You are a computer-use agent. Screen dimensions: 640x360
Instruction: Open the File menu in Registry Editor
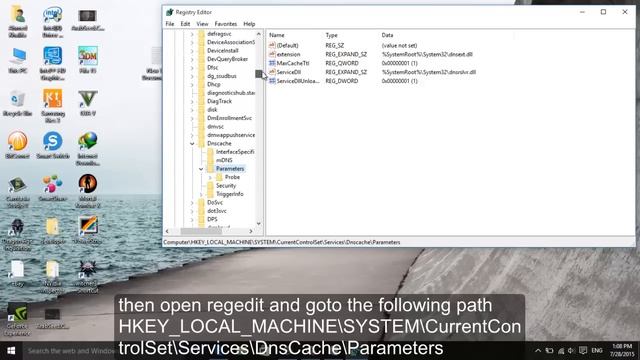coord(170,24)
